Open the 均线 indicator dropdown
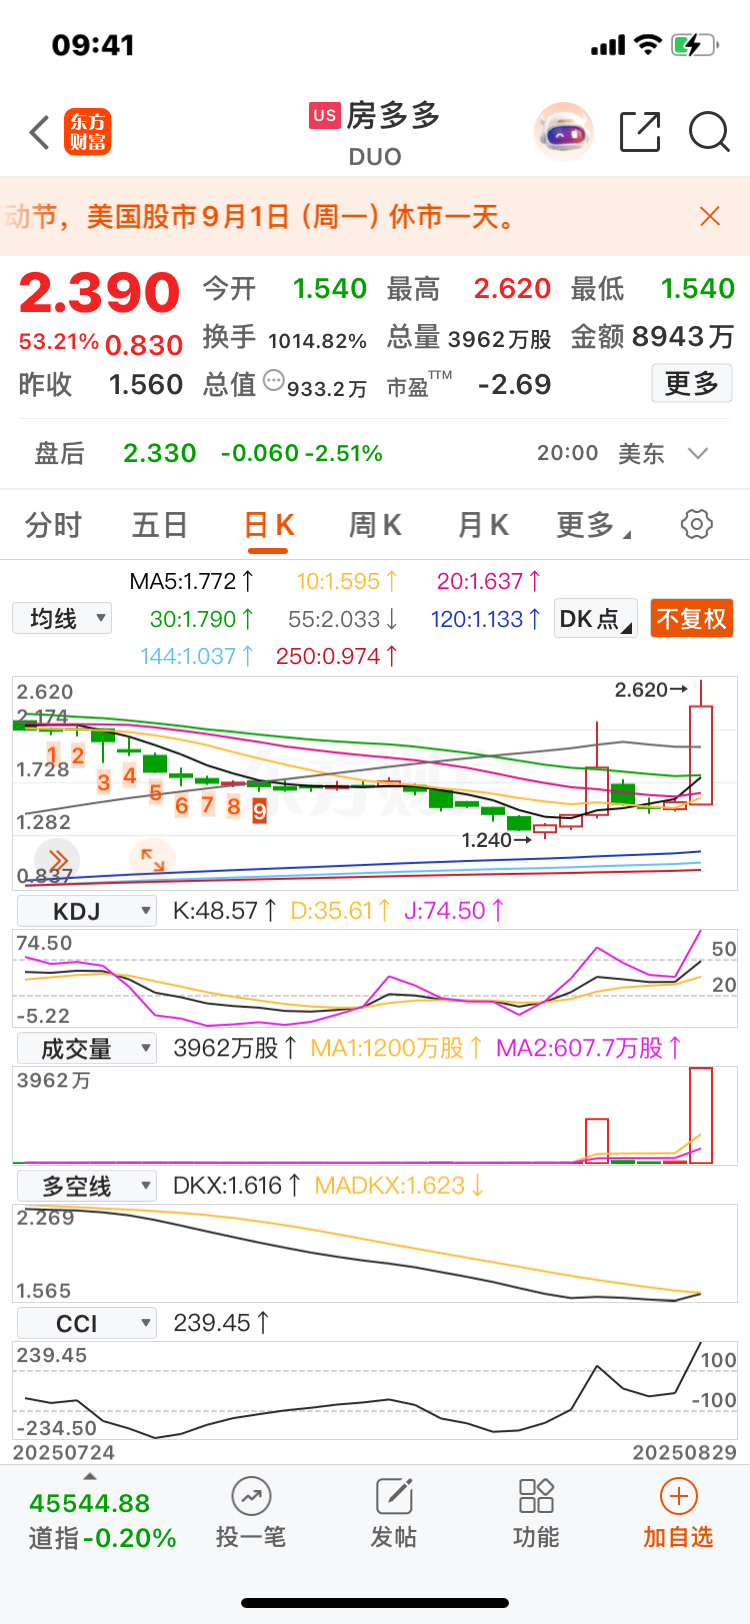The width and height of the screenshot is (750, 1624). (x=62, y=619)
